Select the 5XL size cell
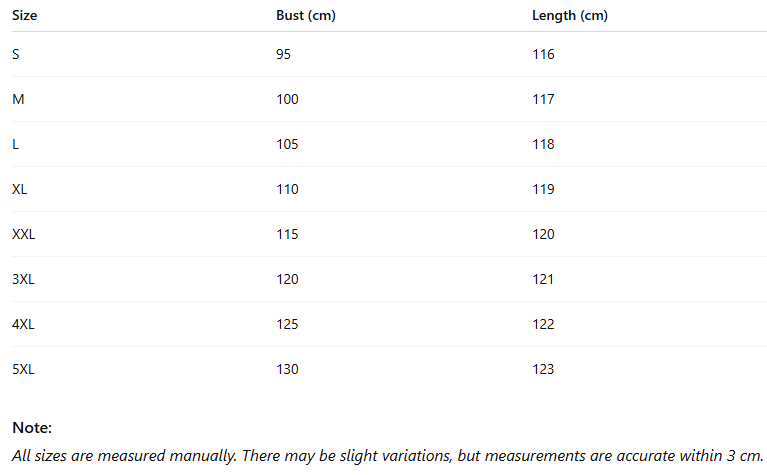Screen dimensions: 767x475 (x=23, y=369)
